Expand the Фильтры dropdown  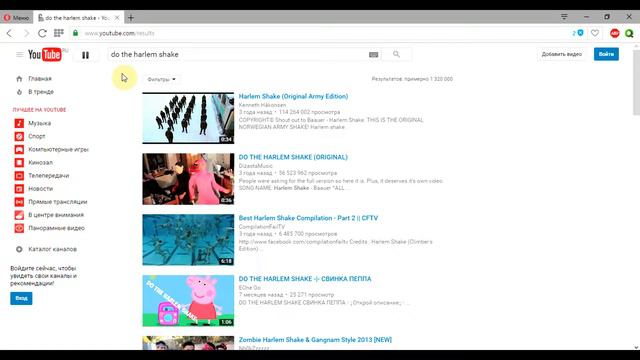tap(161, 79)
